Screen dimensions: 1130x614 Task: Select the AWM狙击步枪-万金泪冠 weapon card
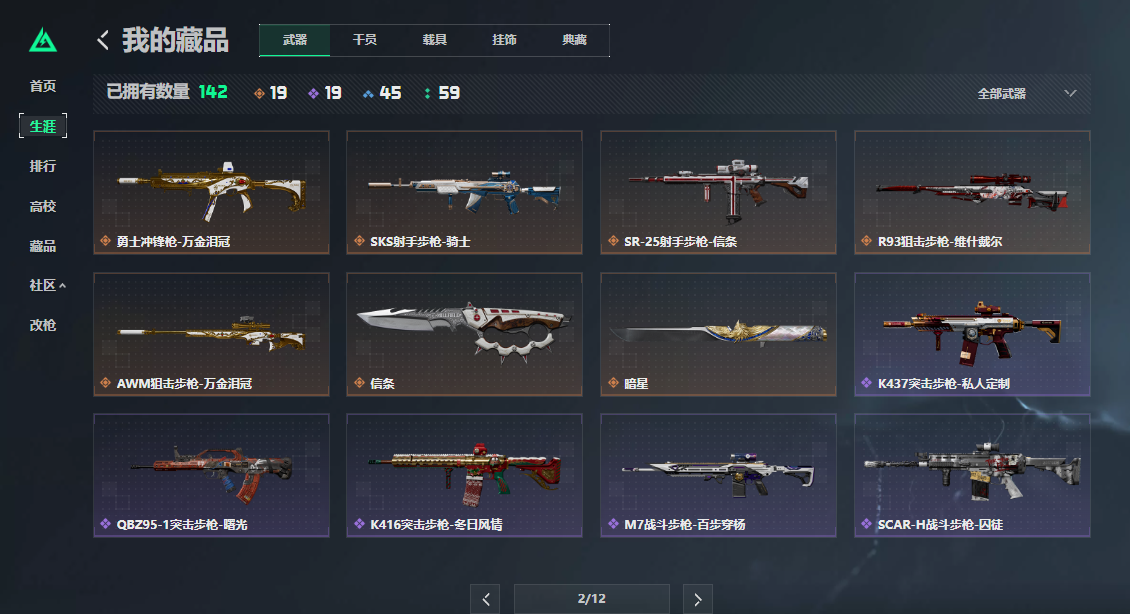tap(211, 334)
